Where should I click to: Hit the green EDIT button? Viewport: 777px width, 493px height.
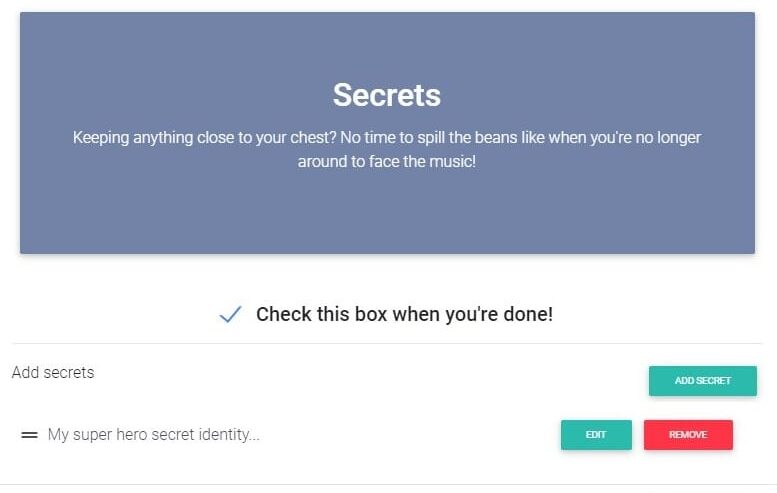(596, 435)
